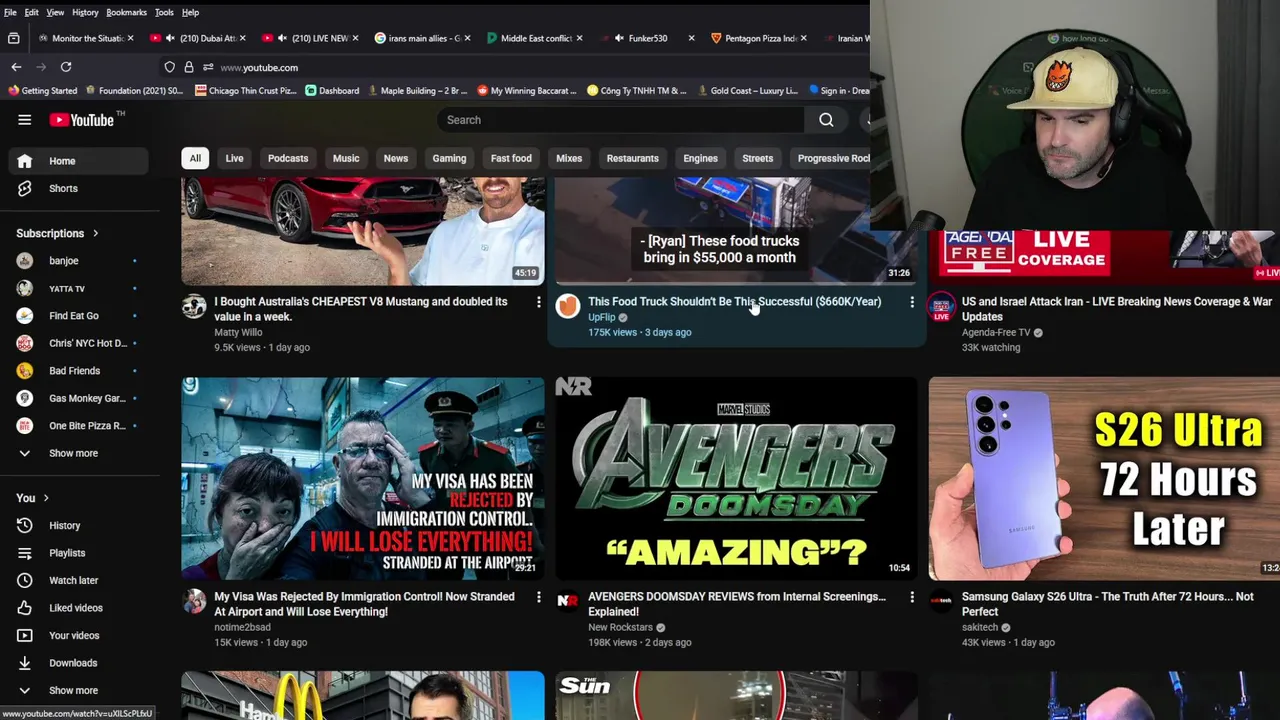The width and height of the screenshot is (1280, 720).
Task: Click the browser forward arrow
Action: coord(41,67)
